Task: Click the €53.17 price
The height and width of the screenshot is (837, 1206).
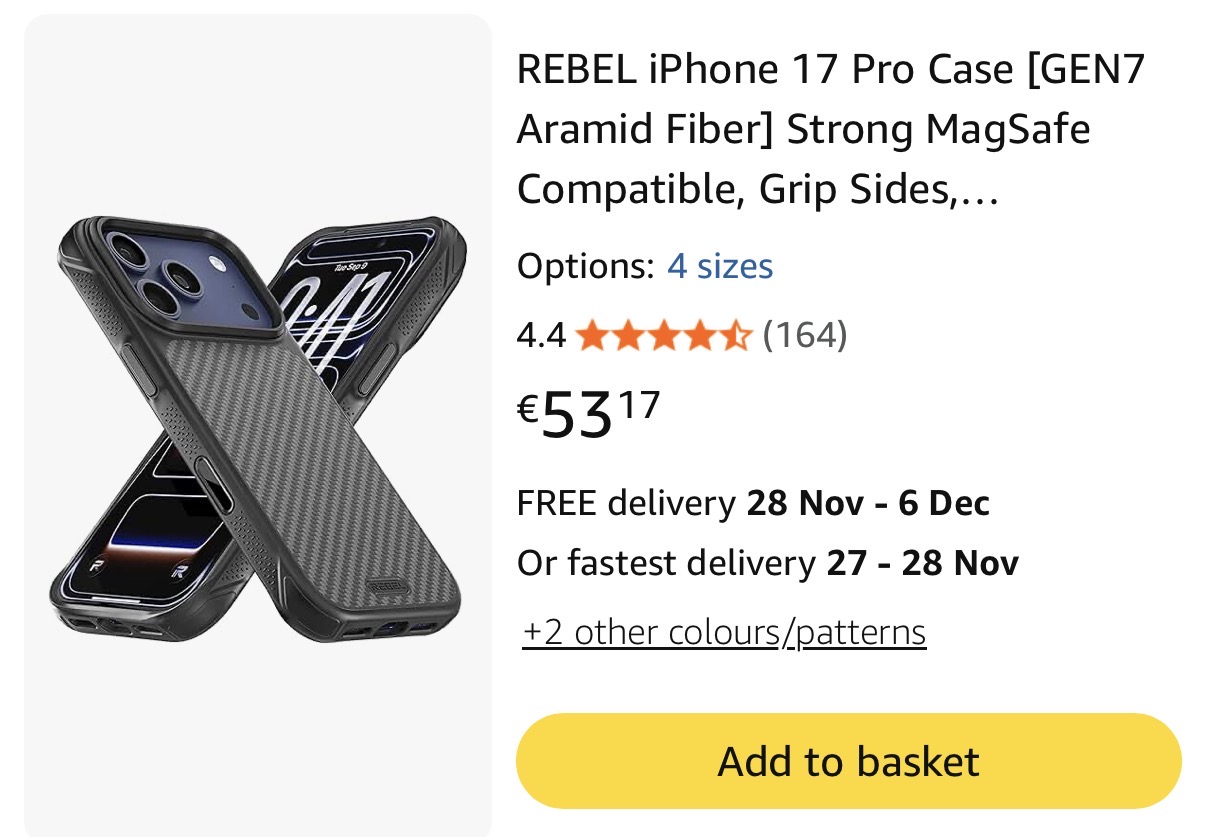Action: pyautogui.click(x=590, y=414)
